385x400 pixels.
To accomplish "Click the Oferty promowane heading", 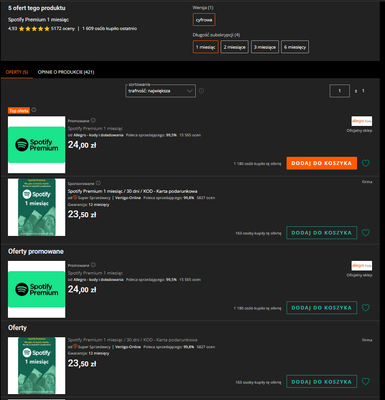I will 36,251.
